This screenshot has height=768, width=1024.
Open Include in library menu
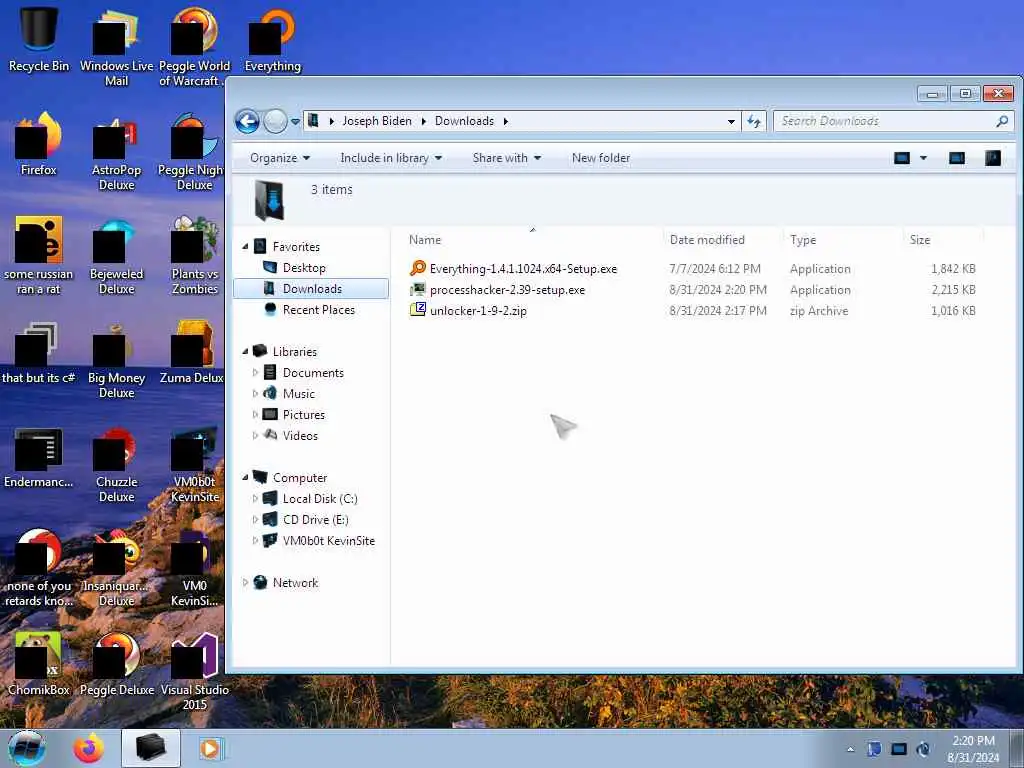(391, 158)
